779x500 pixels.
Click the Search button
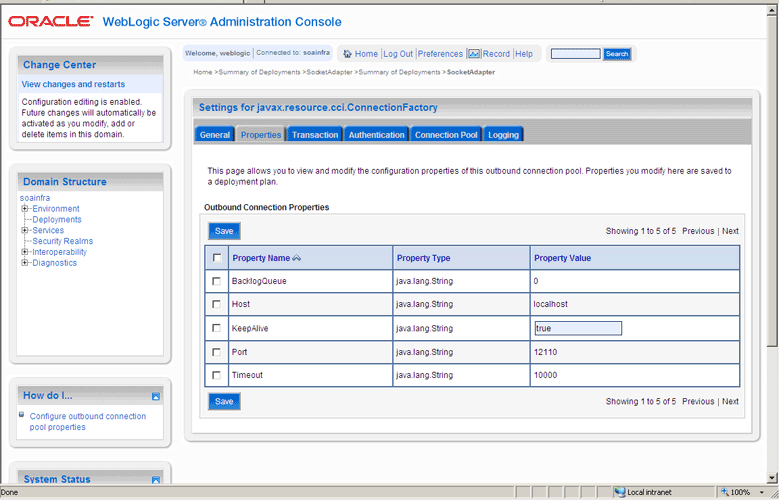coord(617,54)
